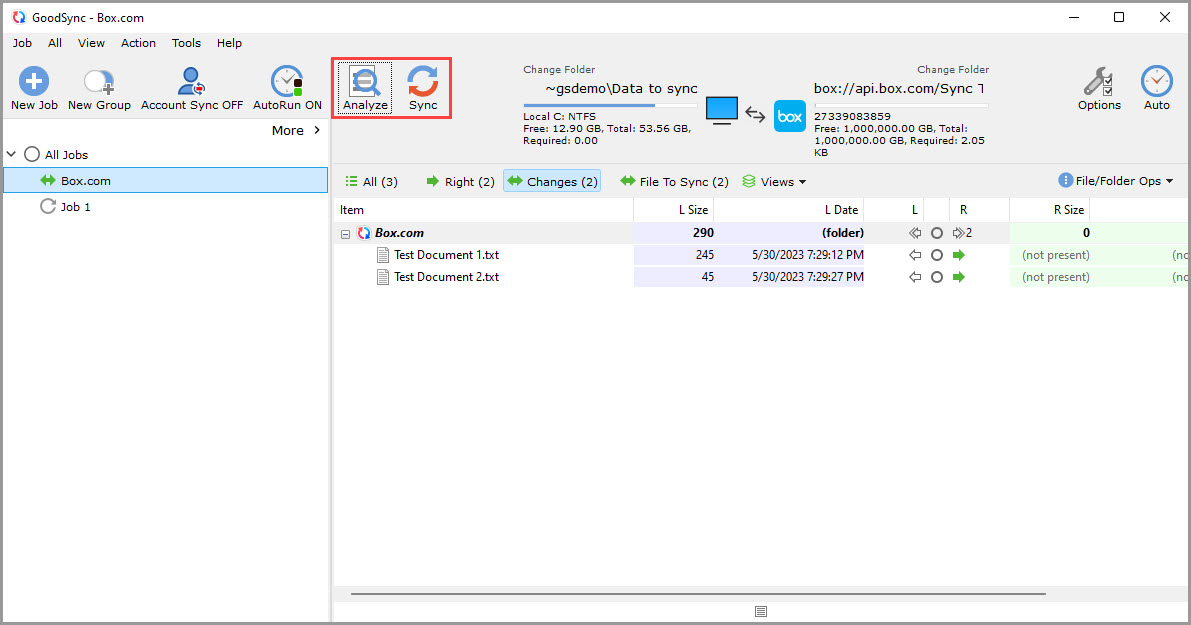Open the Tools menu
Screen dimensions: 1191x625
tap(186, 43)
